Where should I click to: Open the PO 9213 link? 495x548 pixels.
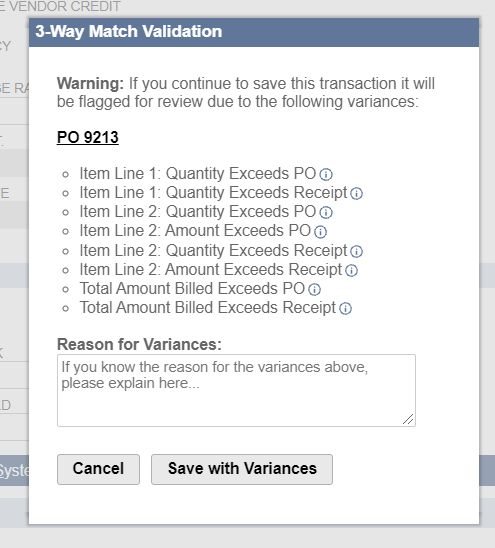[x=88, y=137]
